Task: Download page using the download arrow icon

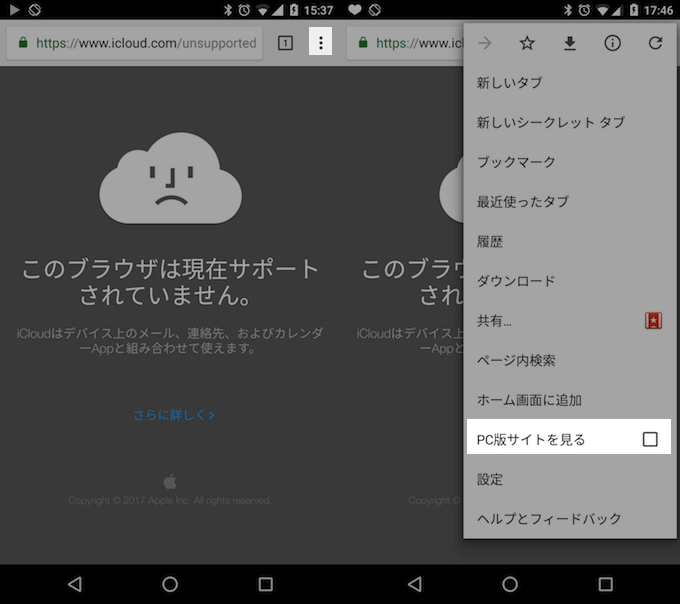Action: click(x=570, y=43)
